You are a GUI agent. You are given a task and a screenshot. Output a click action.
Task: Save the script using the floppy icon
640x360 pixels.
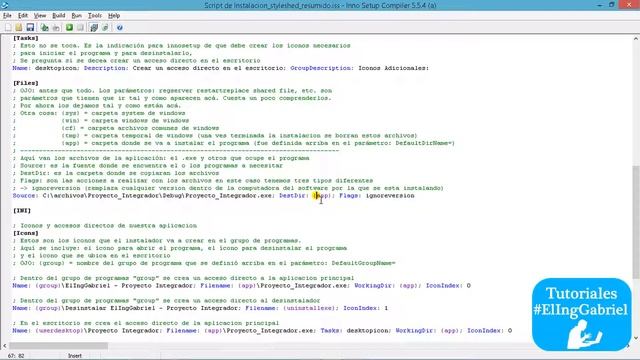coord(30,27)
